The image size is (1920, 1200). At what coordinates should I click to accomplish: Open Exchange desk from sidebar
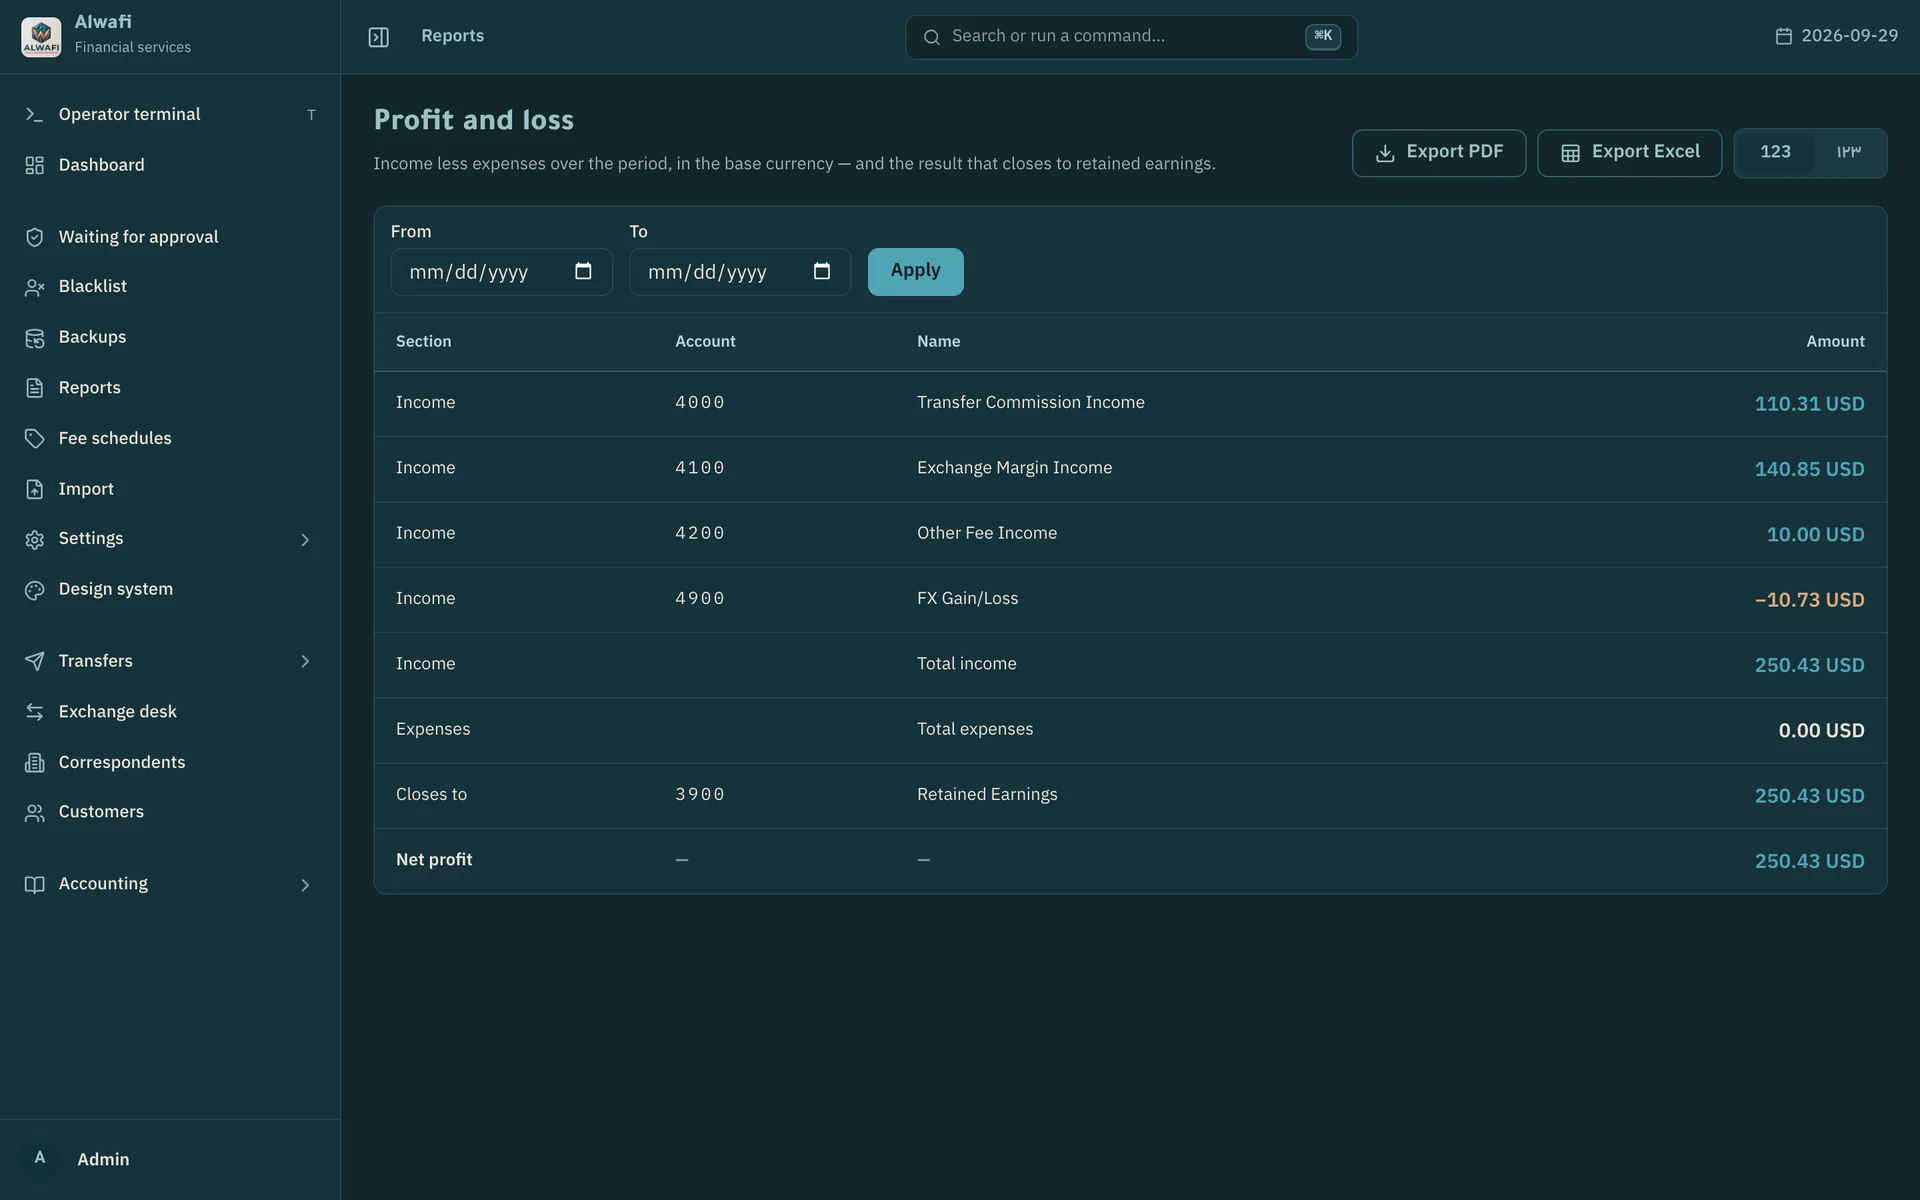point(170,712)
